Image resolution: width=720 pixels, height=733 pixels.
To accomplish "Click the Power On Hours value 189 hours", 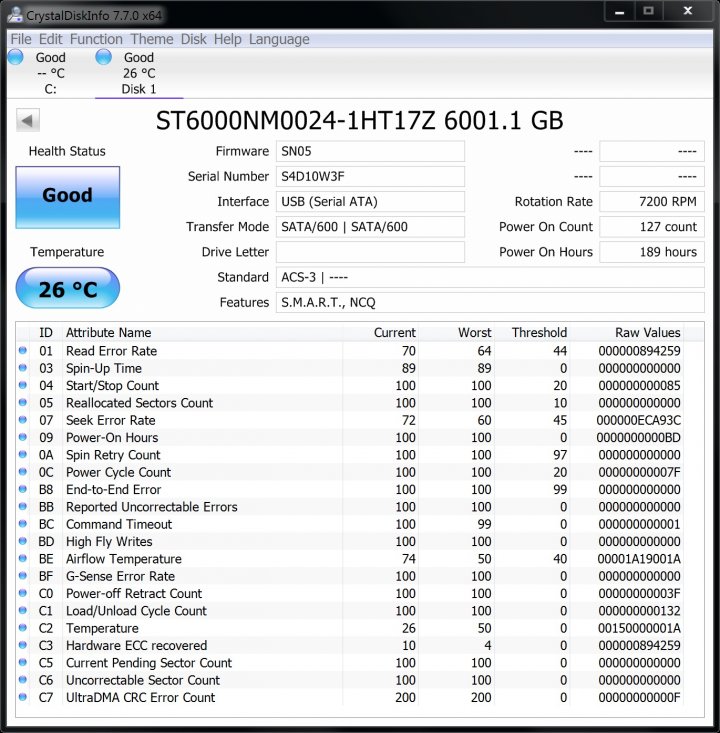I will tap(652, 252).
